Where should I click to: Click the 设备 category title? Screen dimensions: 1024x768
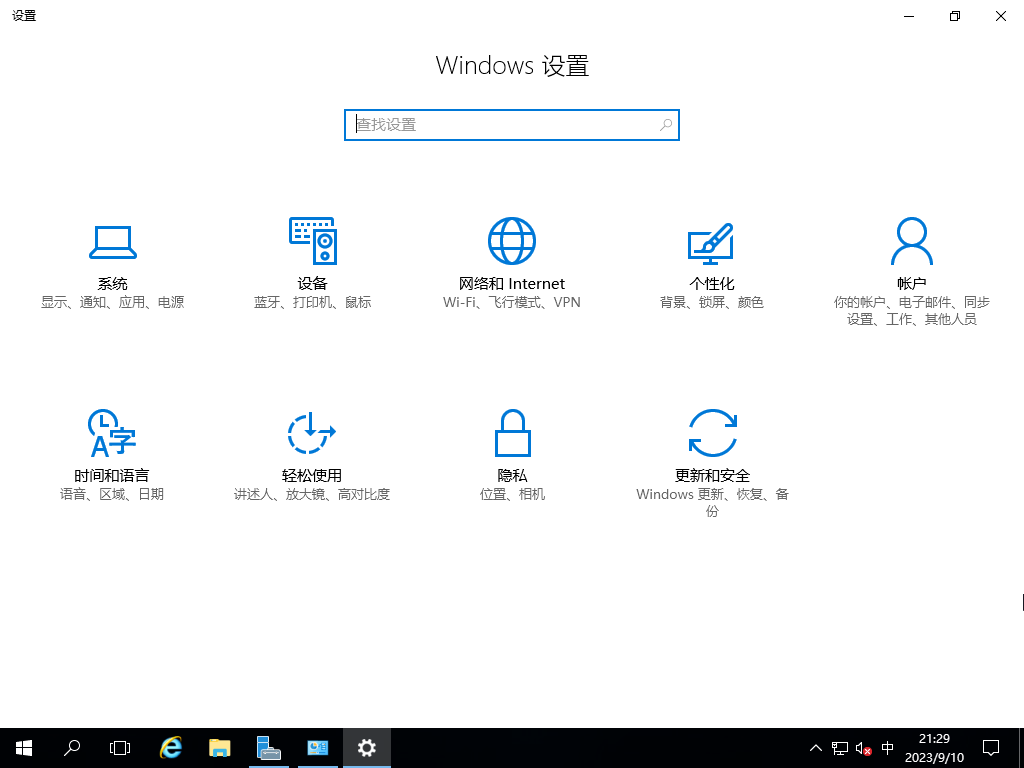click(312, 283)
